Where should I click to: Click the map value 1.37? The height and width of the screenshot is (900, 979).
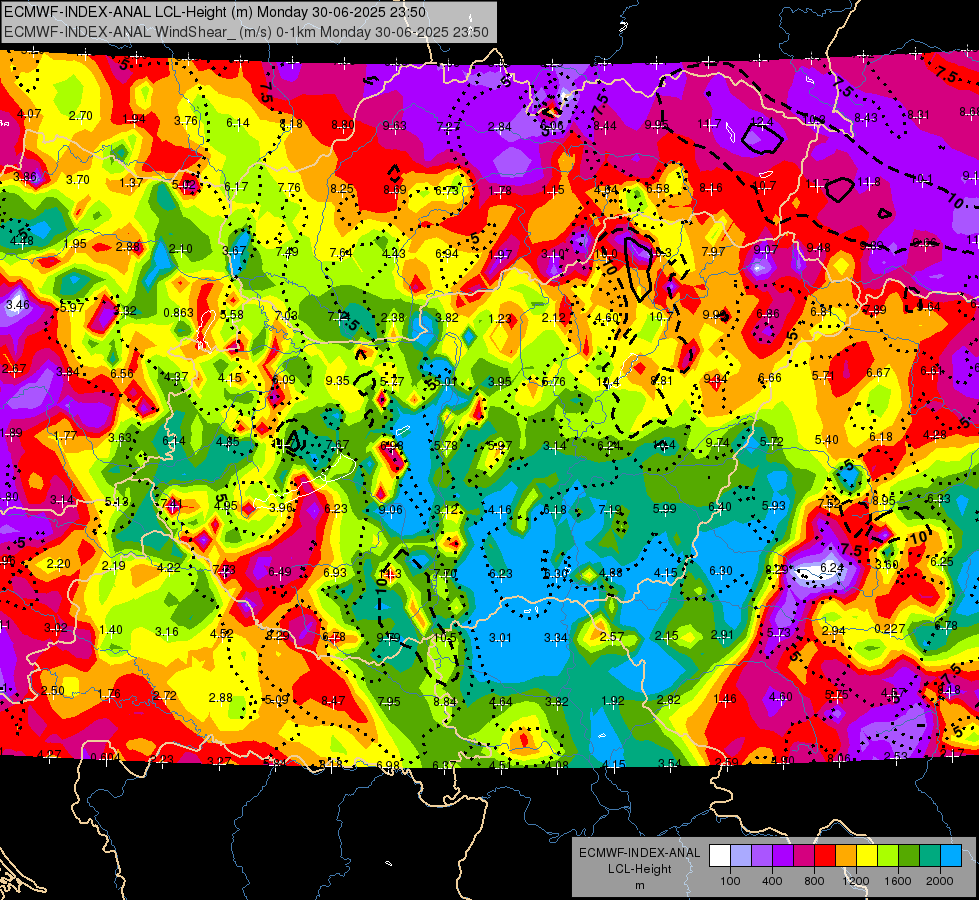131,182
